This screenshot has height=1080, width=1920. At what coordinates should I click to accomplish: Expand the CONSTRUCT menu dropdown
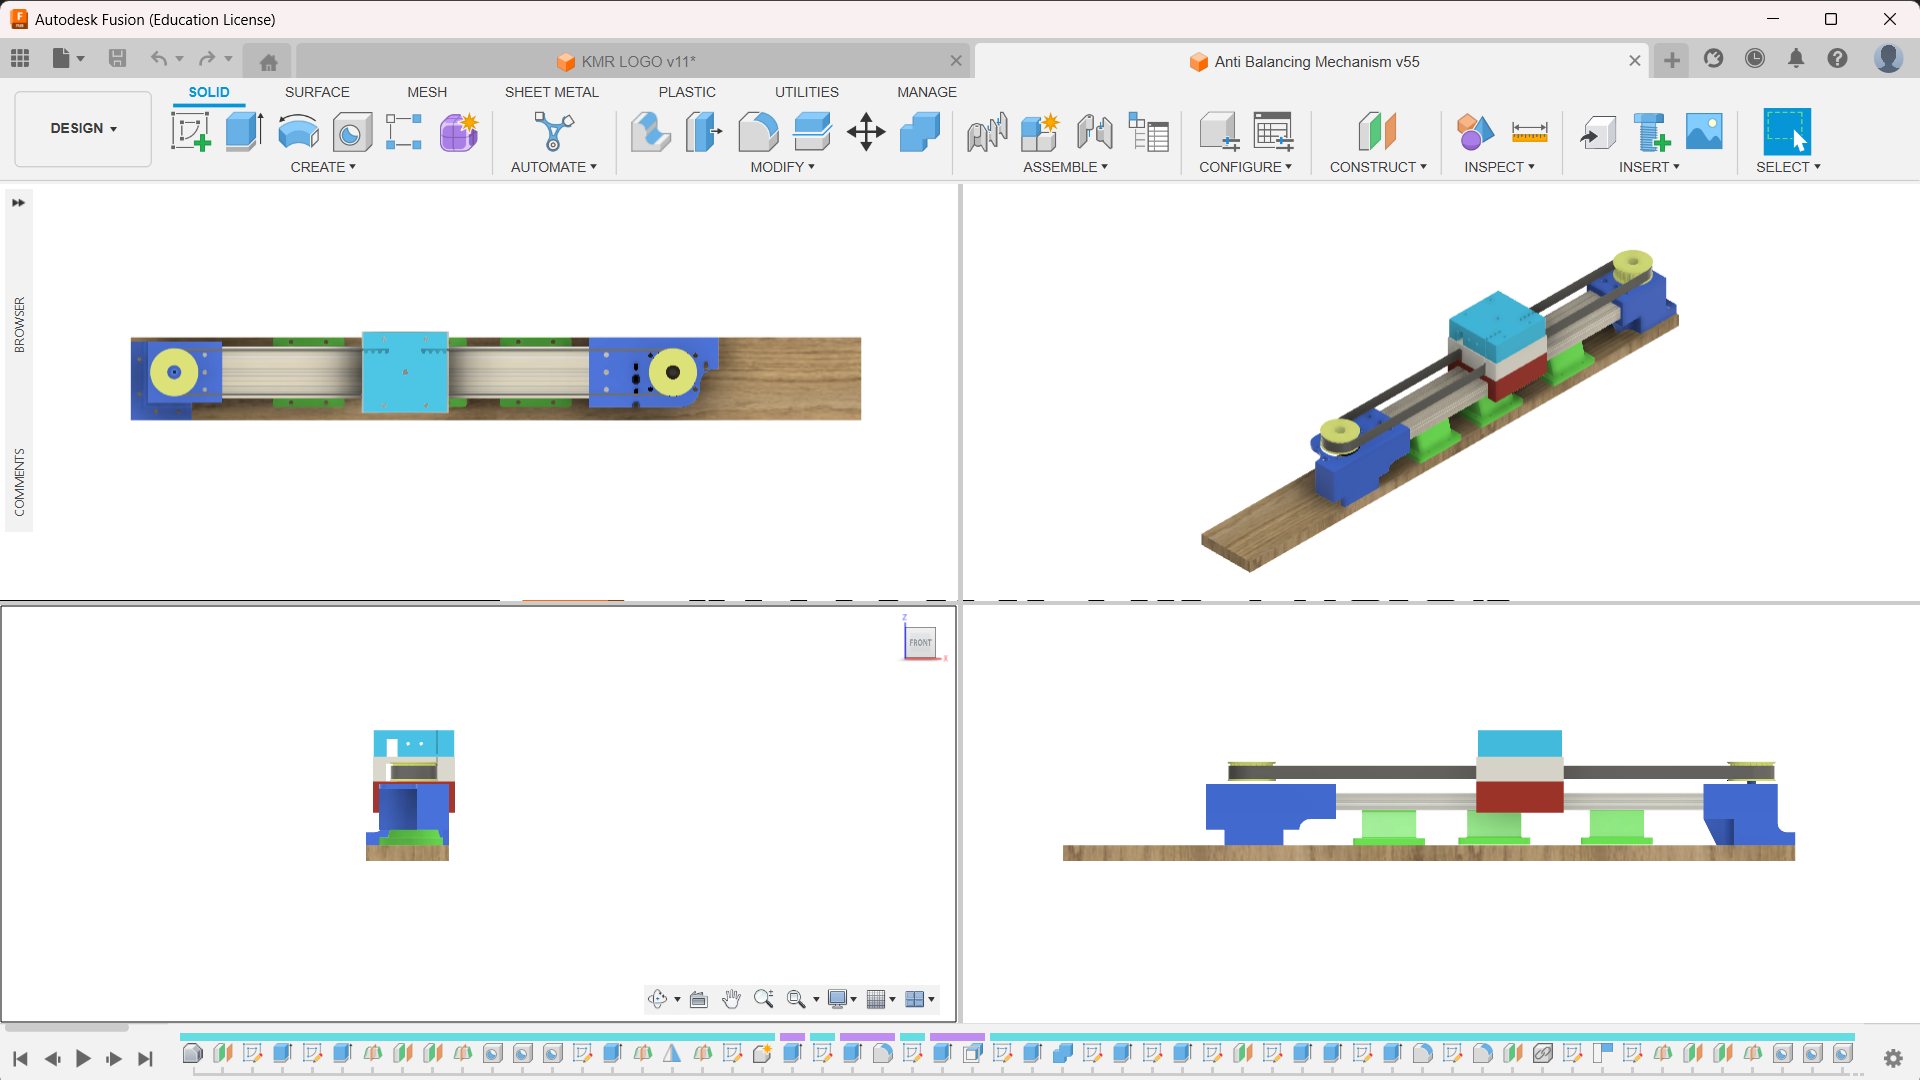click(1377, 167)
